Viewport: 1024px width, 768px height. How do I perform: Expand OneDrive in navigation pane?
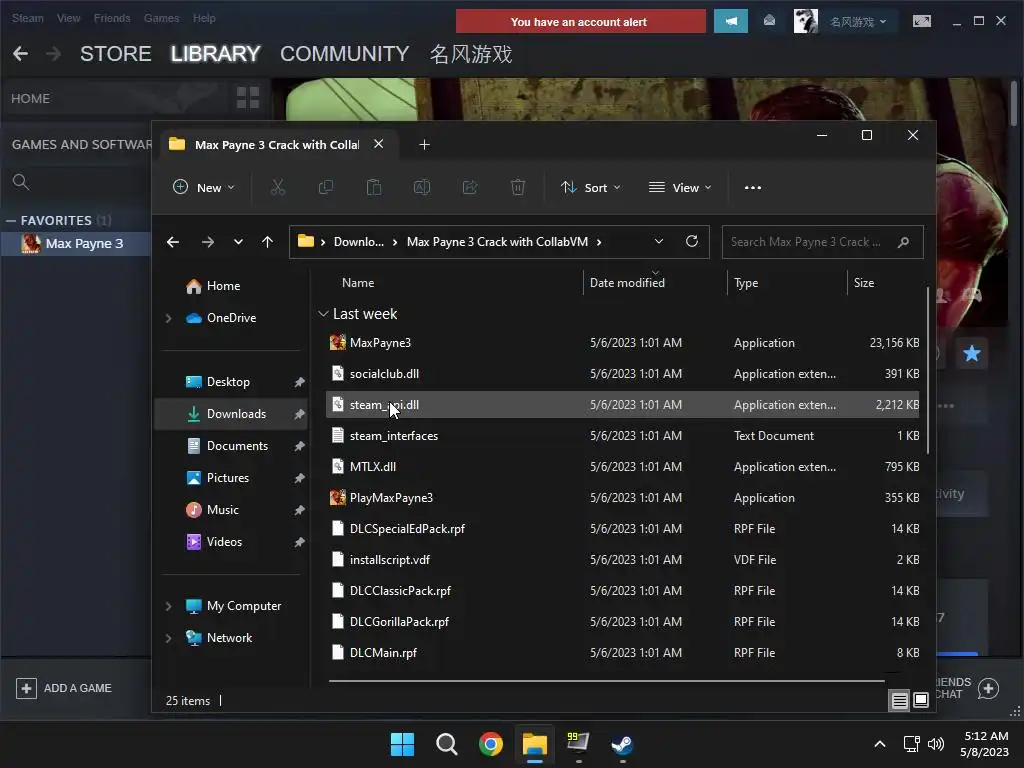tap(168, 318)
